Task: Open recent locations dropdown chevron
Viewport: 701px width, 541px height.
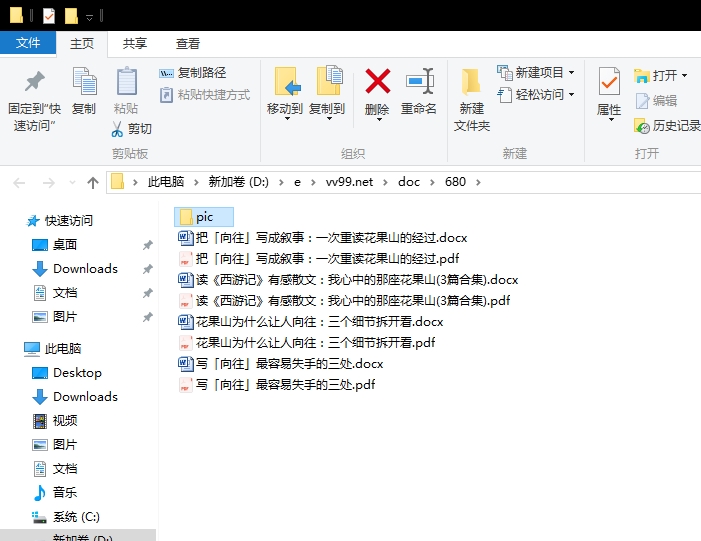Action: tap(72, 182)
